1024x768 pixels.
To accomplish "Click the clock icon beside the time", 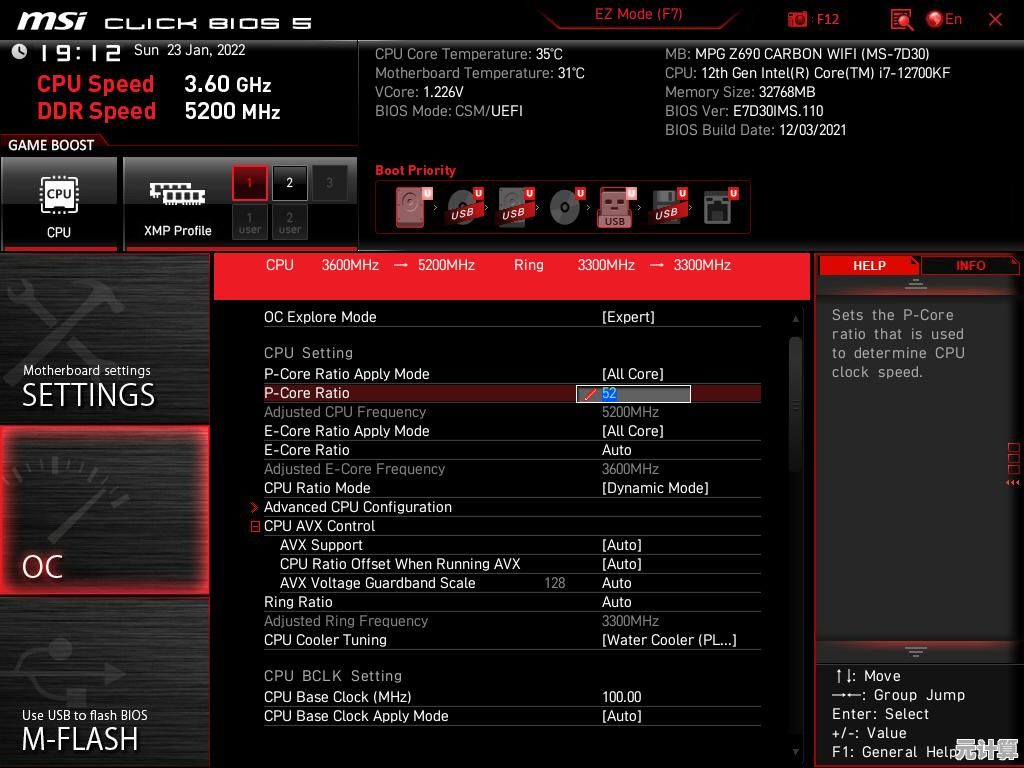I will coord(20,52).
